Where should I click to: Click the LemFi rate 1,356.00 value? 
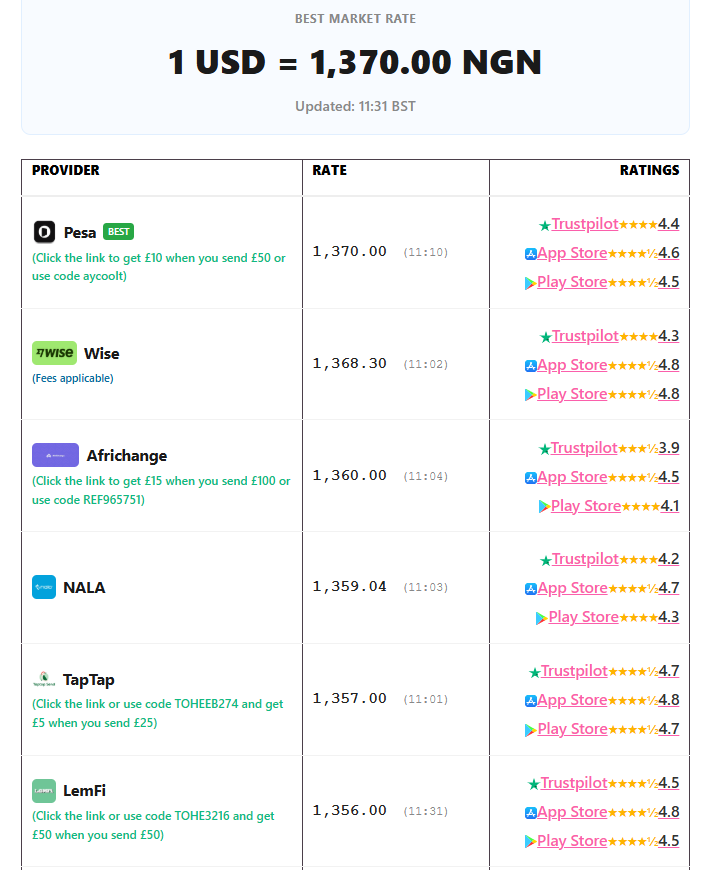(350, 811)
